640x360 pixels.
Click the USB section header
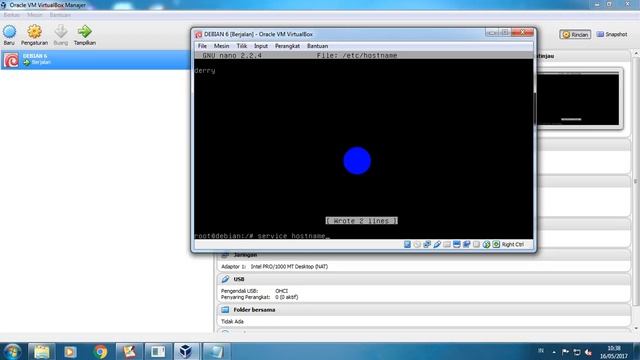click(424, 279)
